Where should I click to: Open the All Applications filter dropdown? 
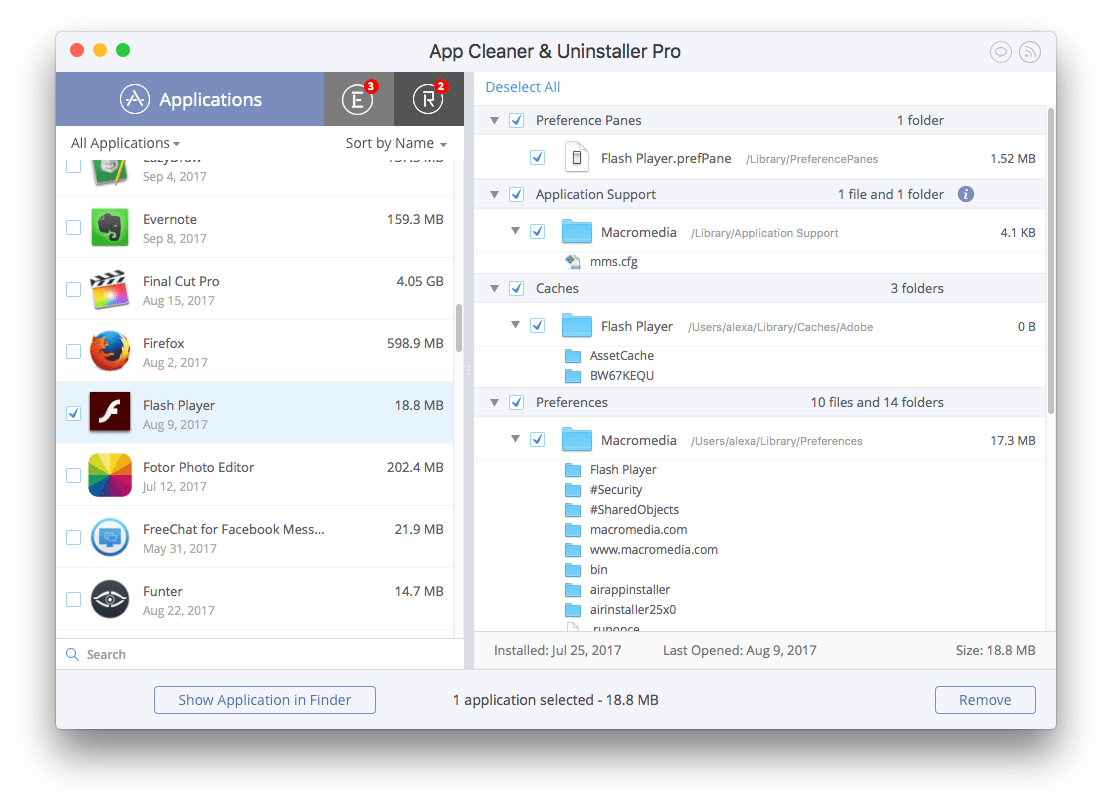(x=124, y=143)
